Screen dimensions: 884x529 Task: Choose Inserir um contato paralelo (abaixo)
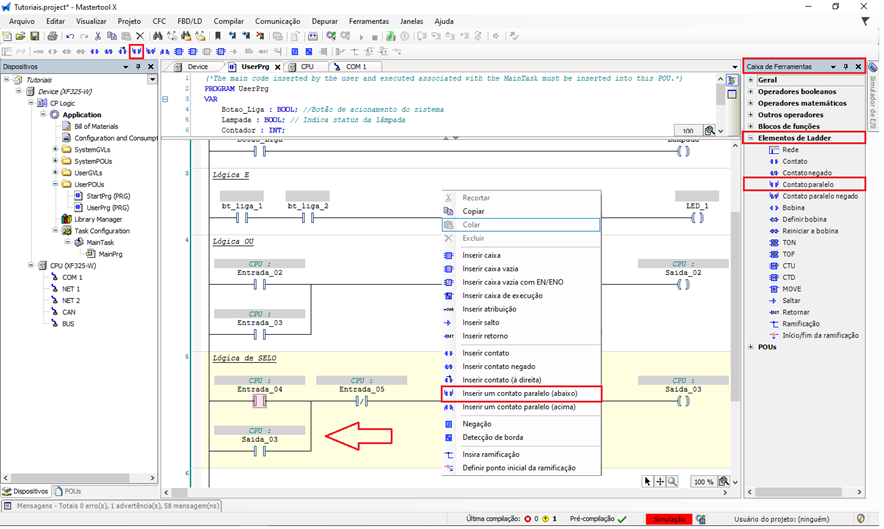click(521, 394)
